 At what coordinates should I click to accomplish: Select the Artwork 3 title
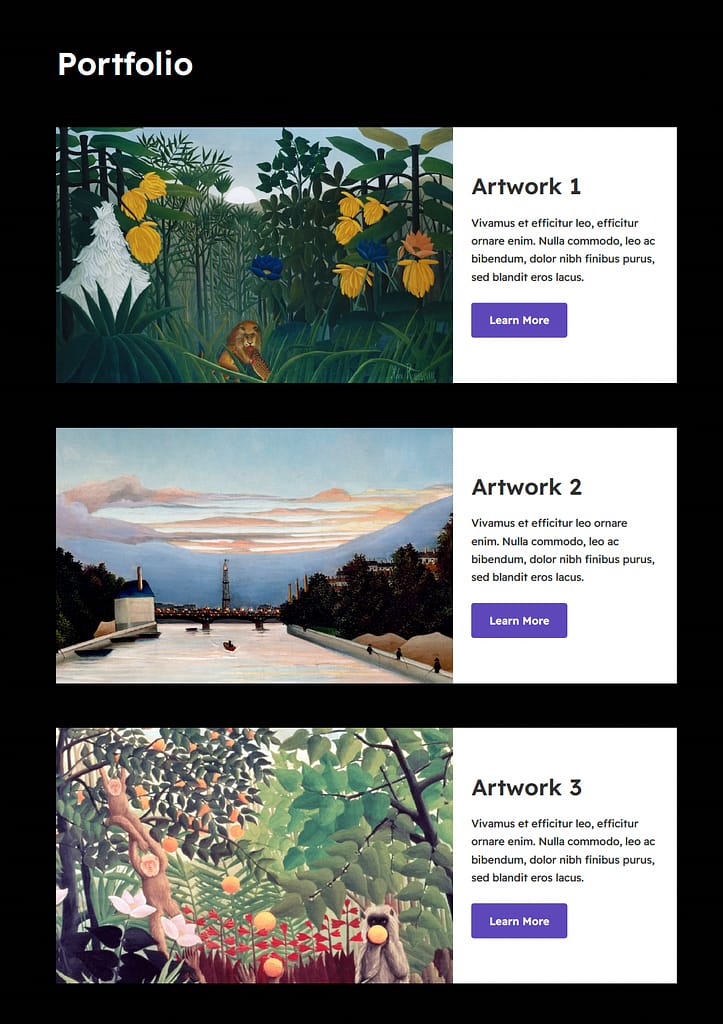pyautogui.click(x=526, y=787)
